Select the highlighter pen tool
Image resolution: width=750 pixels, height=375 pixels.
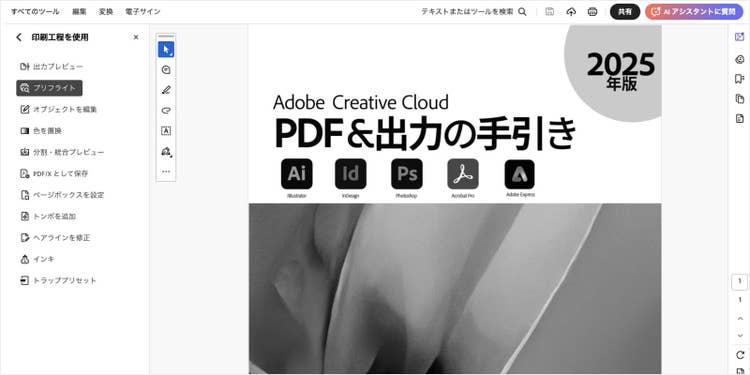click(x=166, y=90)
